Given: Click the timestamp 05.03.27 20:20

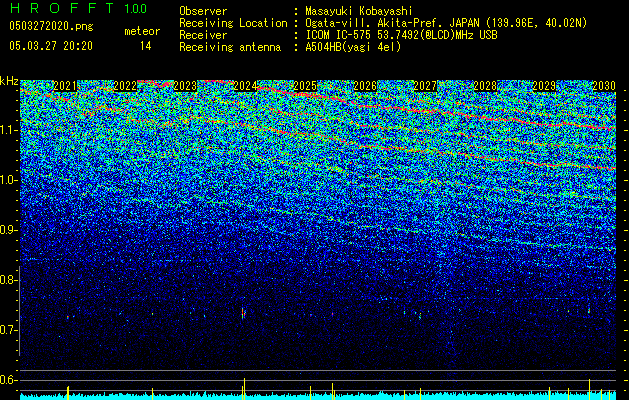Looking at the screenshot, I should [x=51, y=46].
